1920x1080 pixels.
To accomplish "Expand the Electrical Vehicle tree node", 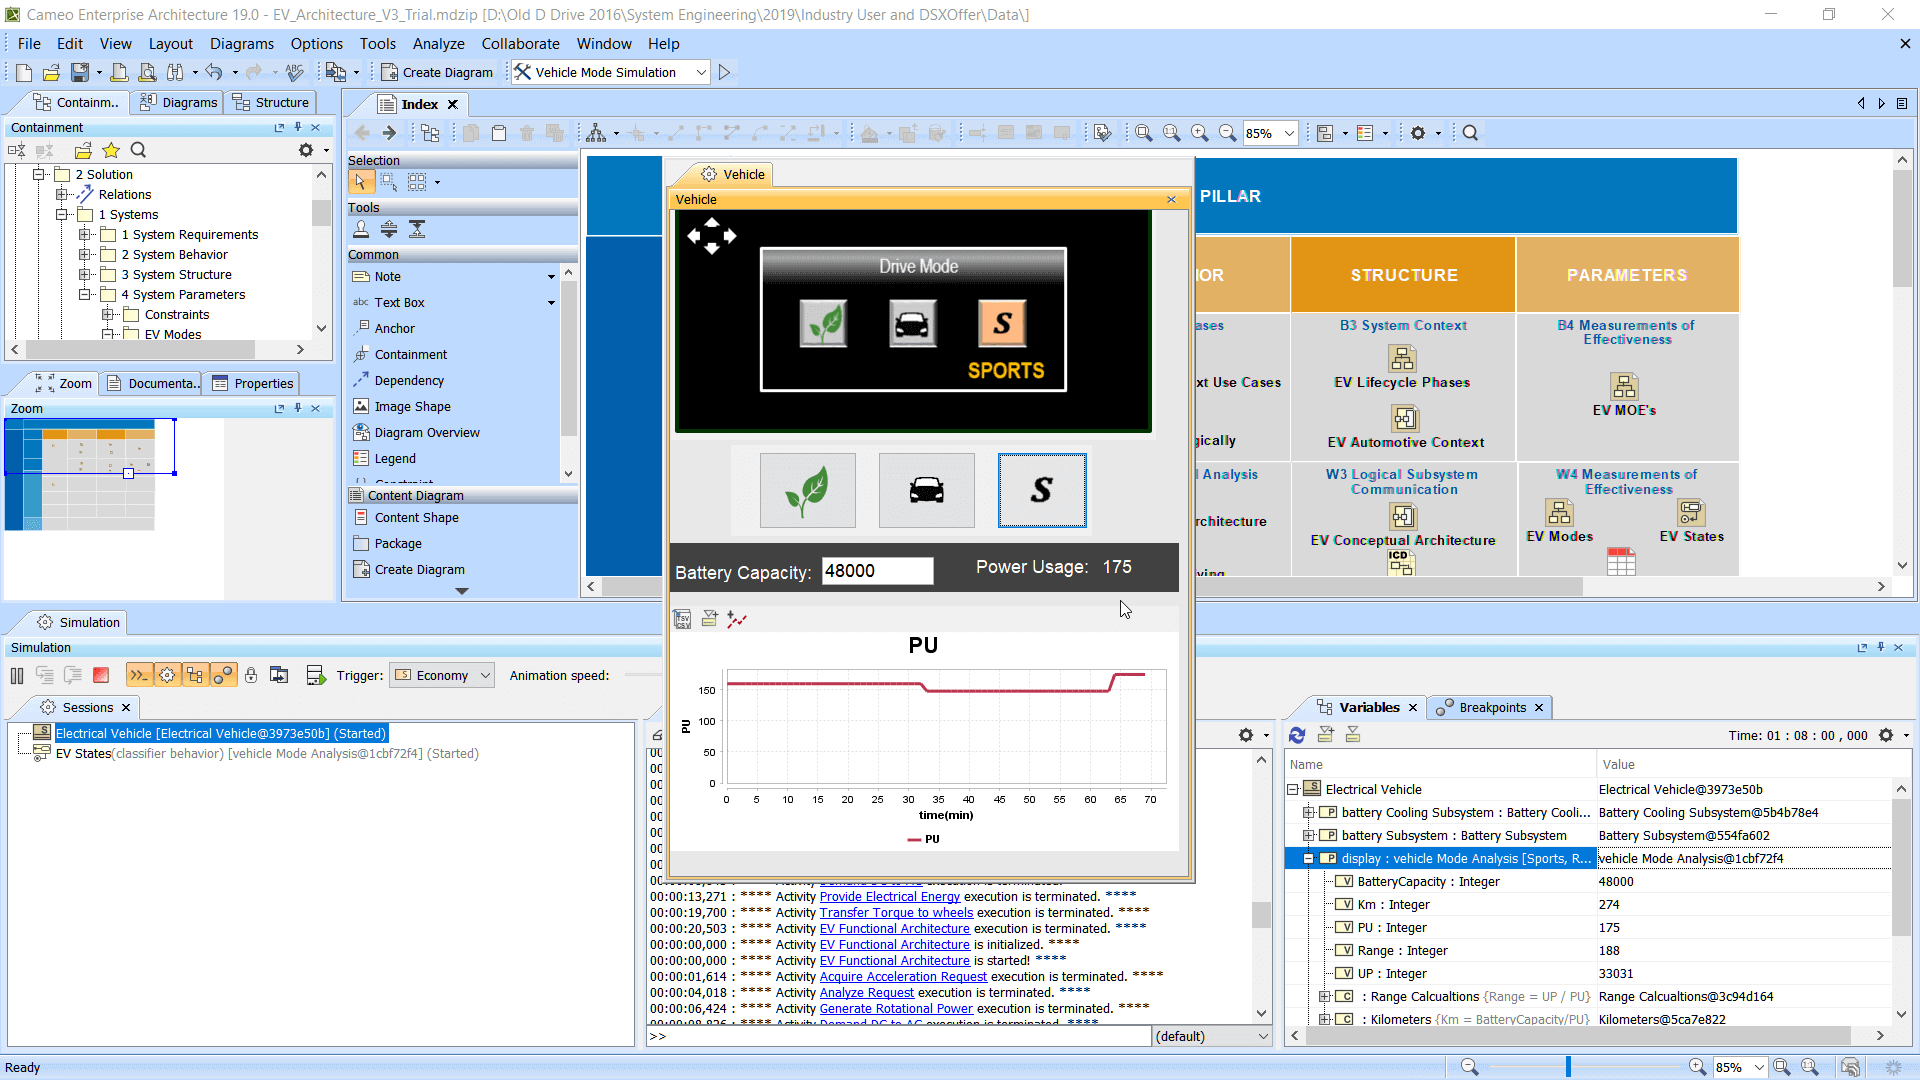I will tap(1296, 787).
